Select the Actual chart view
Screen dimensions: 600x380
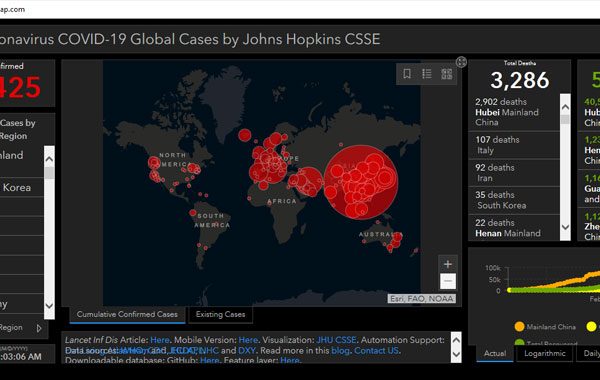[495, 353]
